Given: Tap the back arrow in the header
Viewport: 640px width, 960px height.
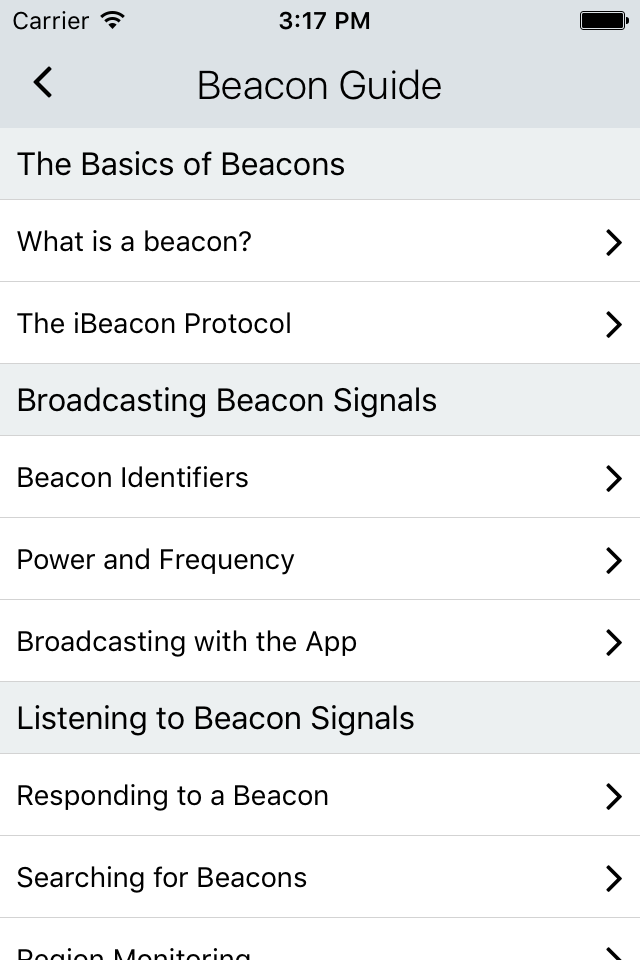Looking at the screenshot, I should pos(43,83).
